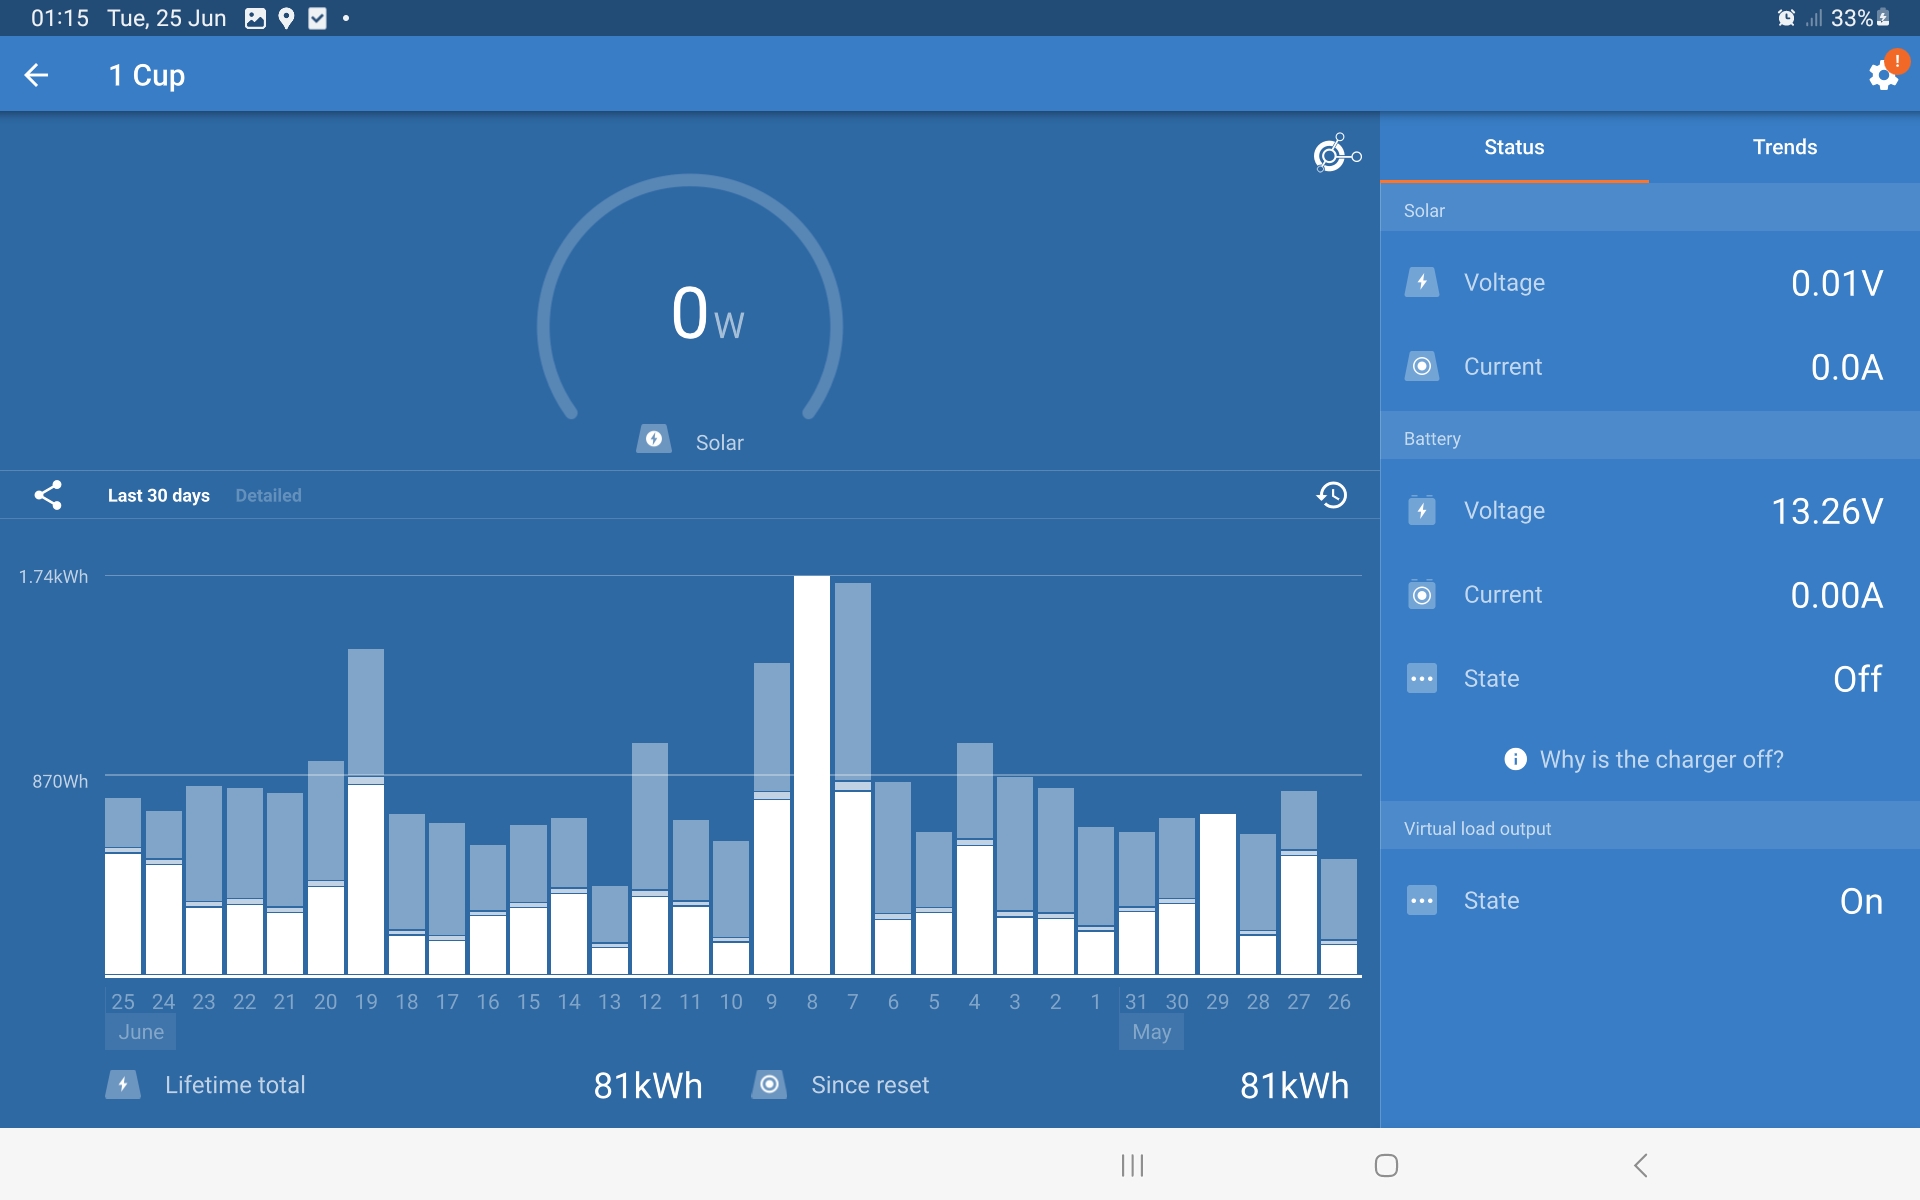Select the tallest bar for day 8
The width and height of the screenshot is (1920, 1200).
pos(812,775)
